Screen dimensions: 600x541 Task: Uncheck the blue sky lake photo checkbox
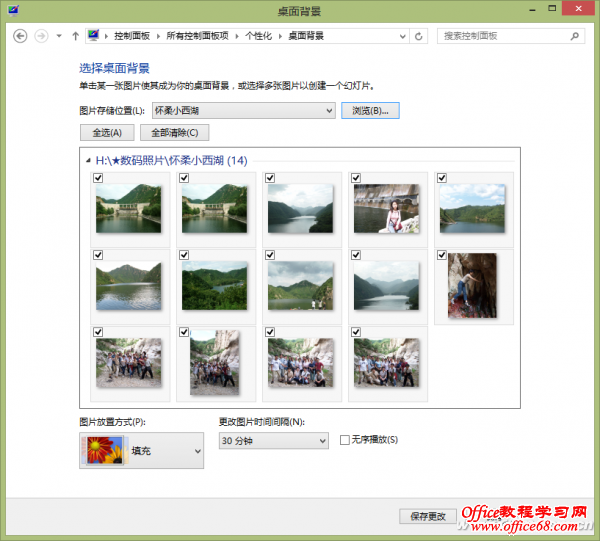[442, 178]
